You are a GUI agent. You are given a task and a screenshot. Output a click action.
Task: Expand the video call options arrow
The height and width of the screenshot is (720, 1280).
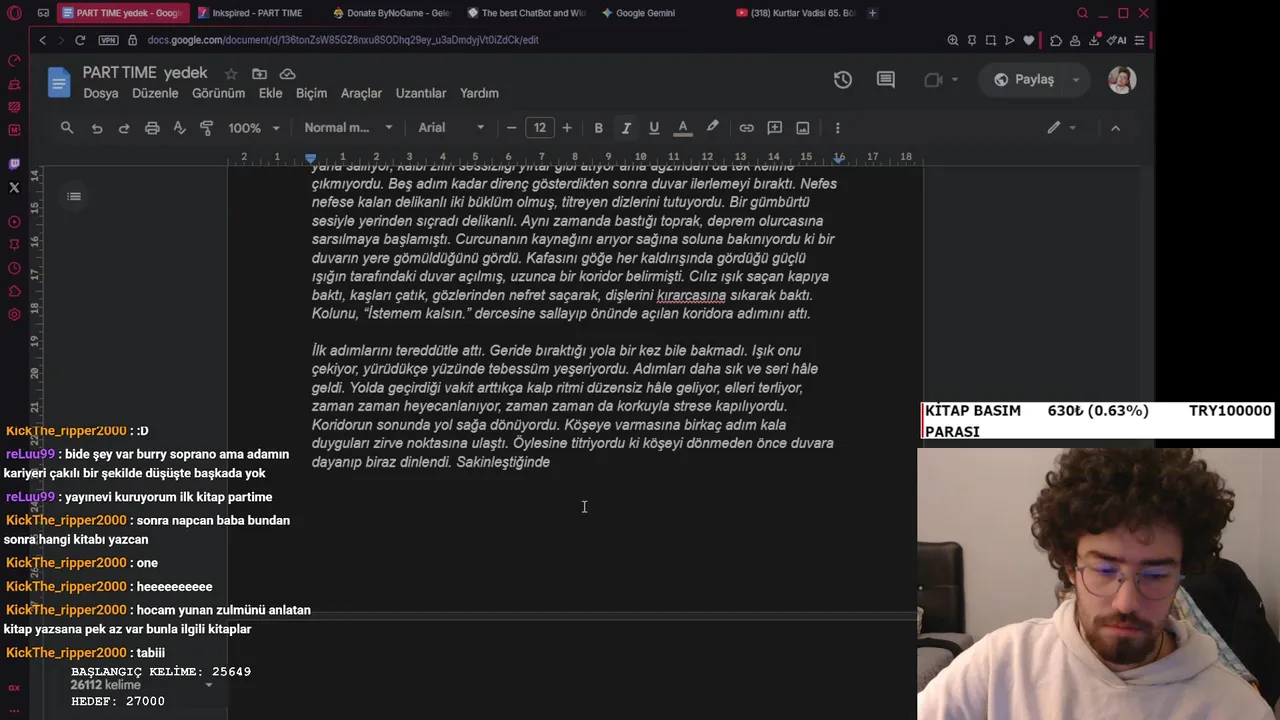tap(955, 80)
